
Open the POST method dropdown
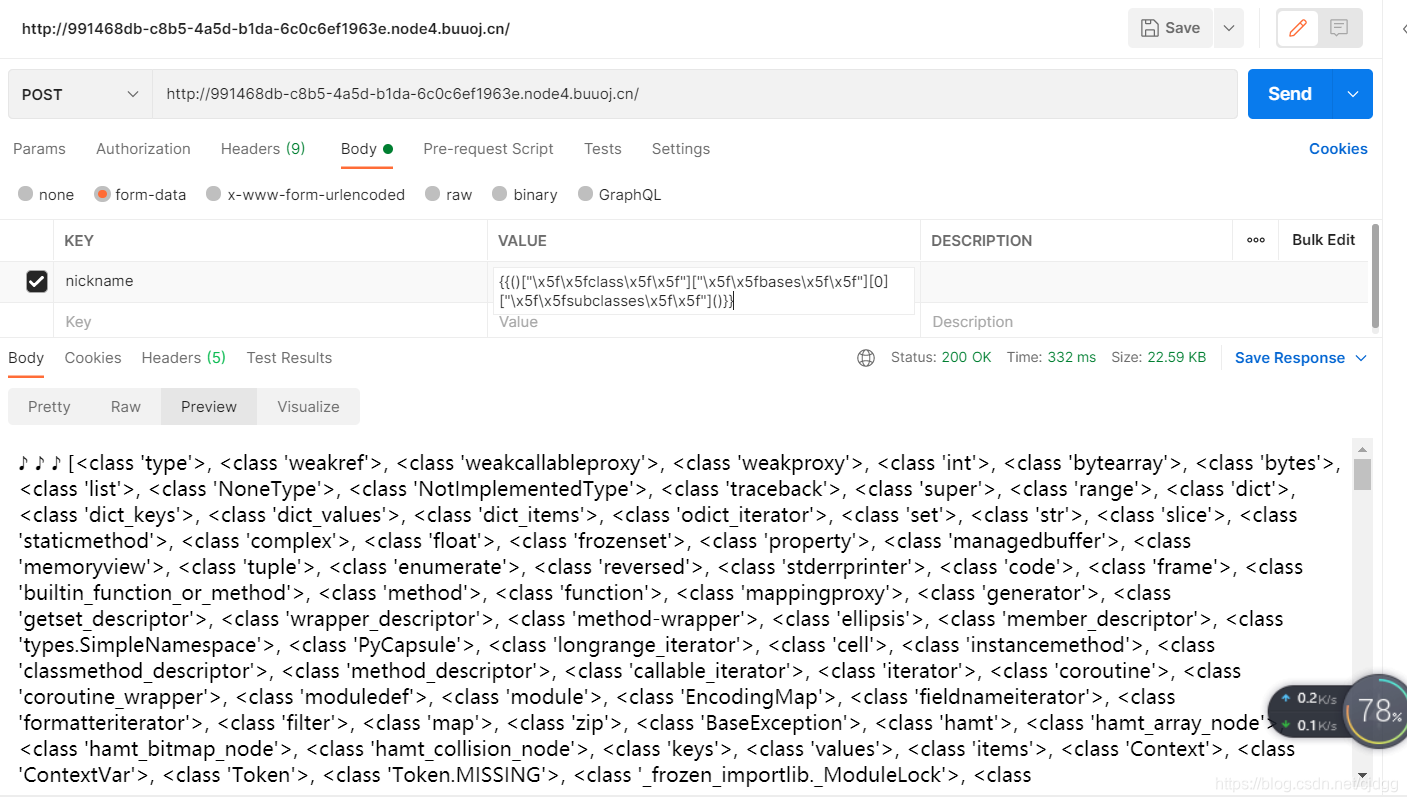coord(80,94)
